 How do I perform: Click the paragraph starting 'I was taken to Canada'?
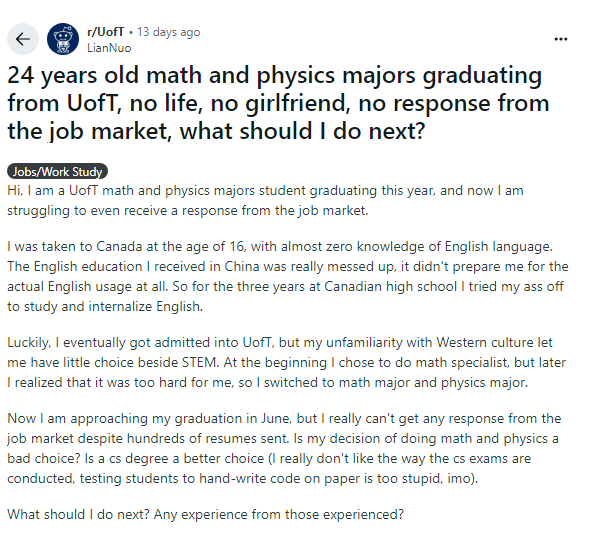pyautogui.click(x=288, y=276)
